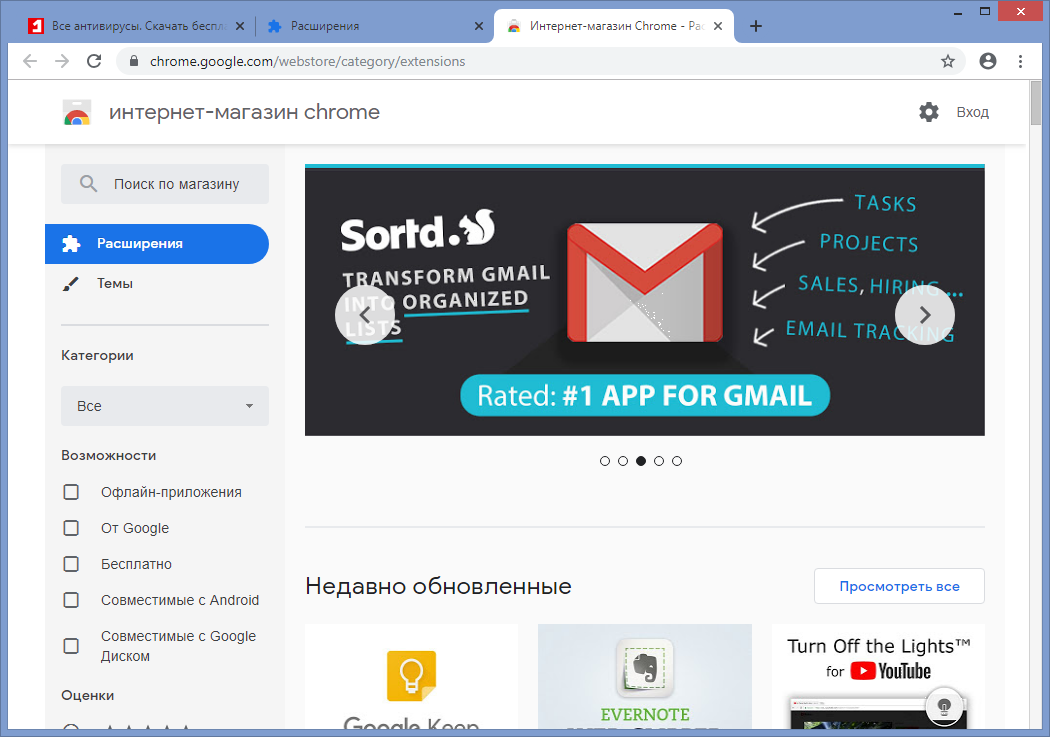Click the Оценки label
The image size is (1050, 737).
point(88,695)
